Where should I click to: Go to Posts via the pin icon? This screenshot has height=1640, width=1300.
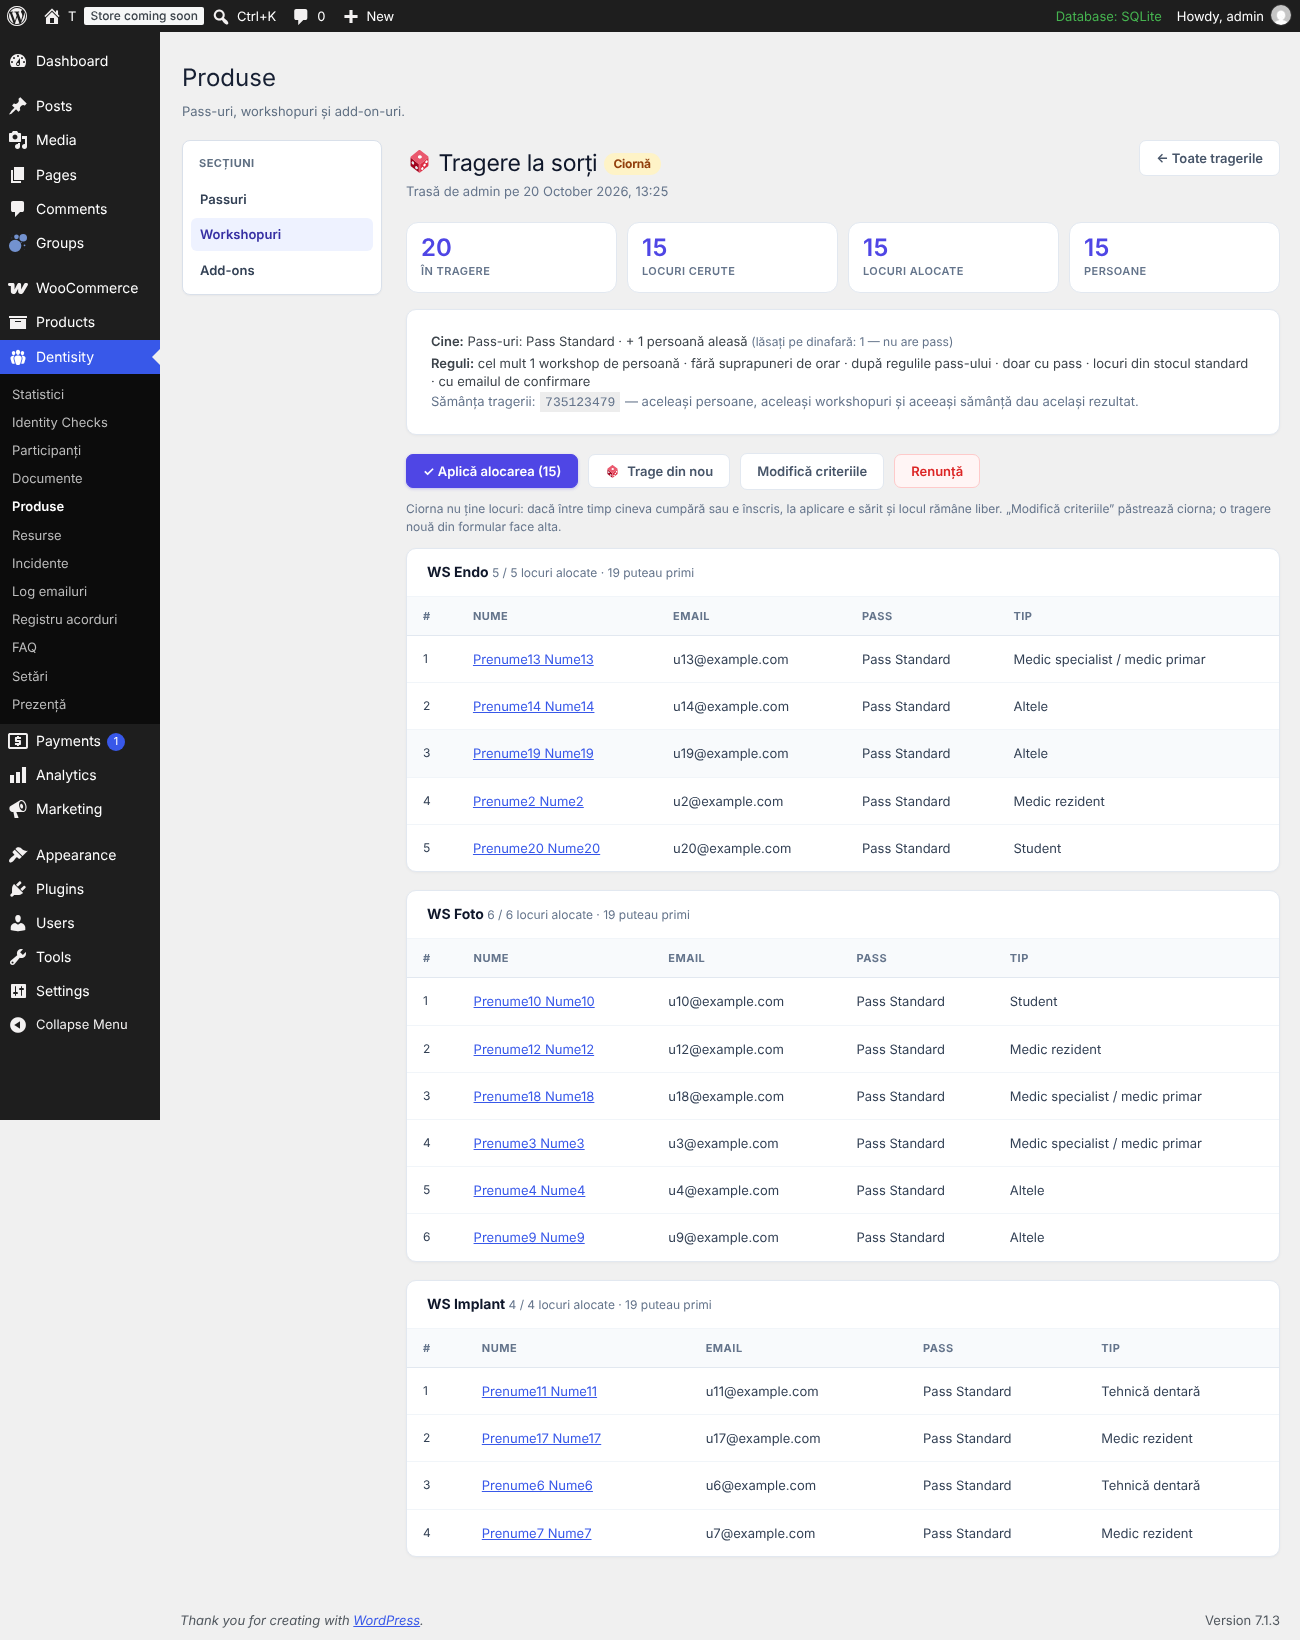click(18, 106)
